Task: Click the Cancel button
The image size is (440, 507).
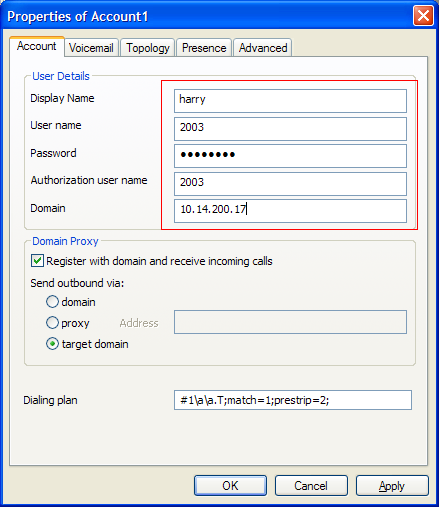Action: pos(311,486)
